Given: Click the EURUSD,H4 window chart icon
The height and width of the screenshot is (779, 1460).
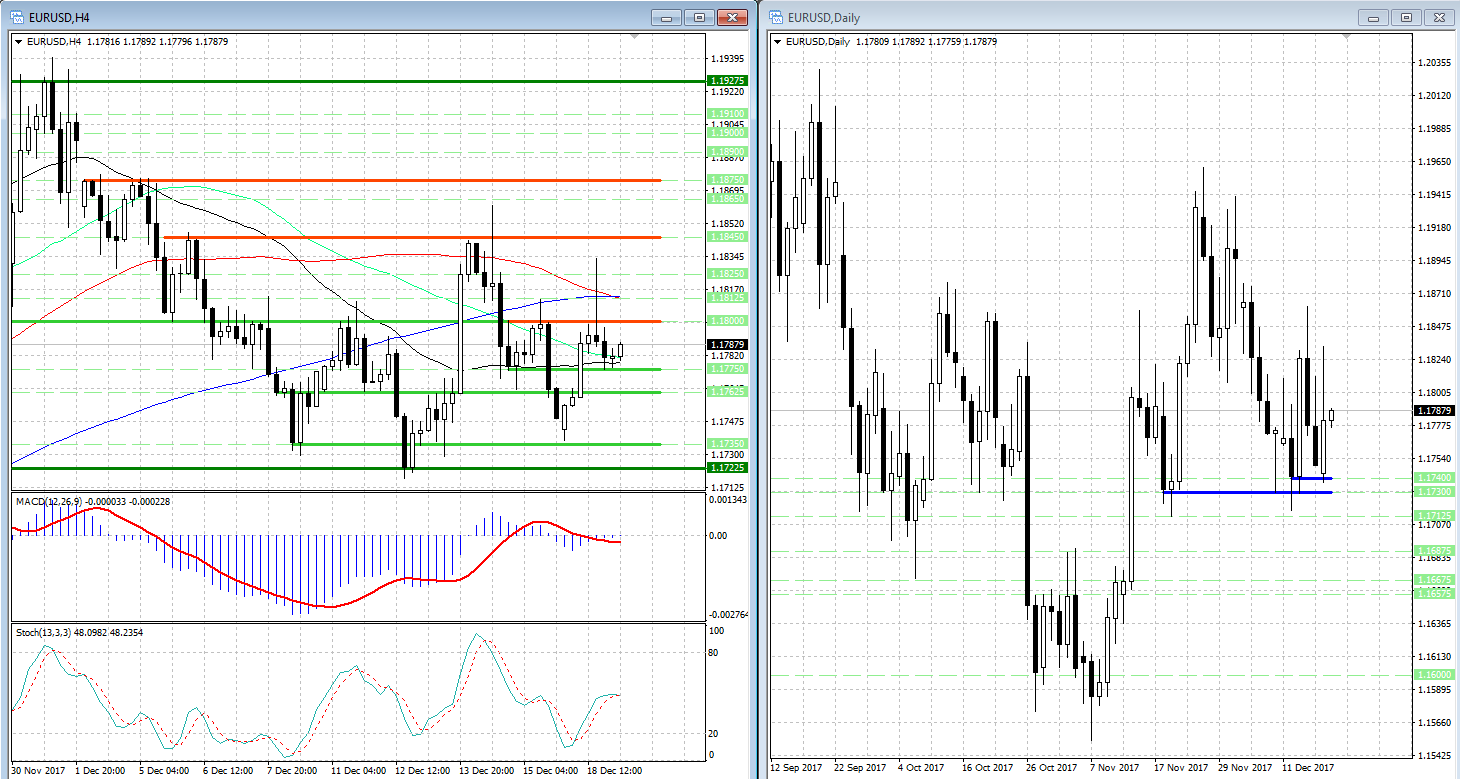Looking at the screenshot, I should point(16,17).
